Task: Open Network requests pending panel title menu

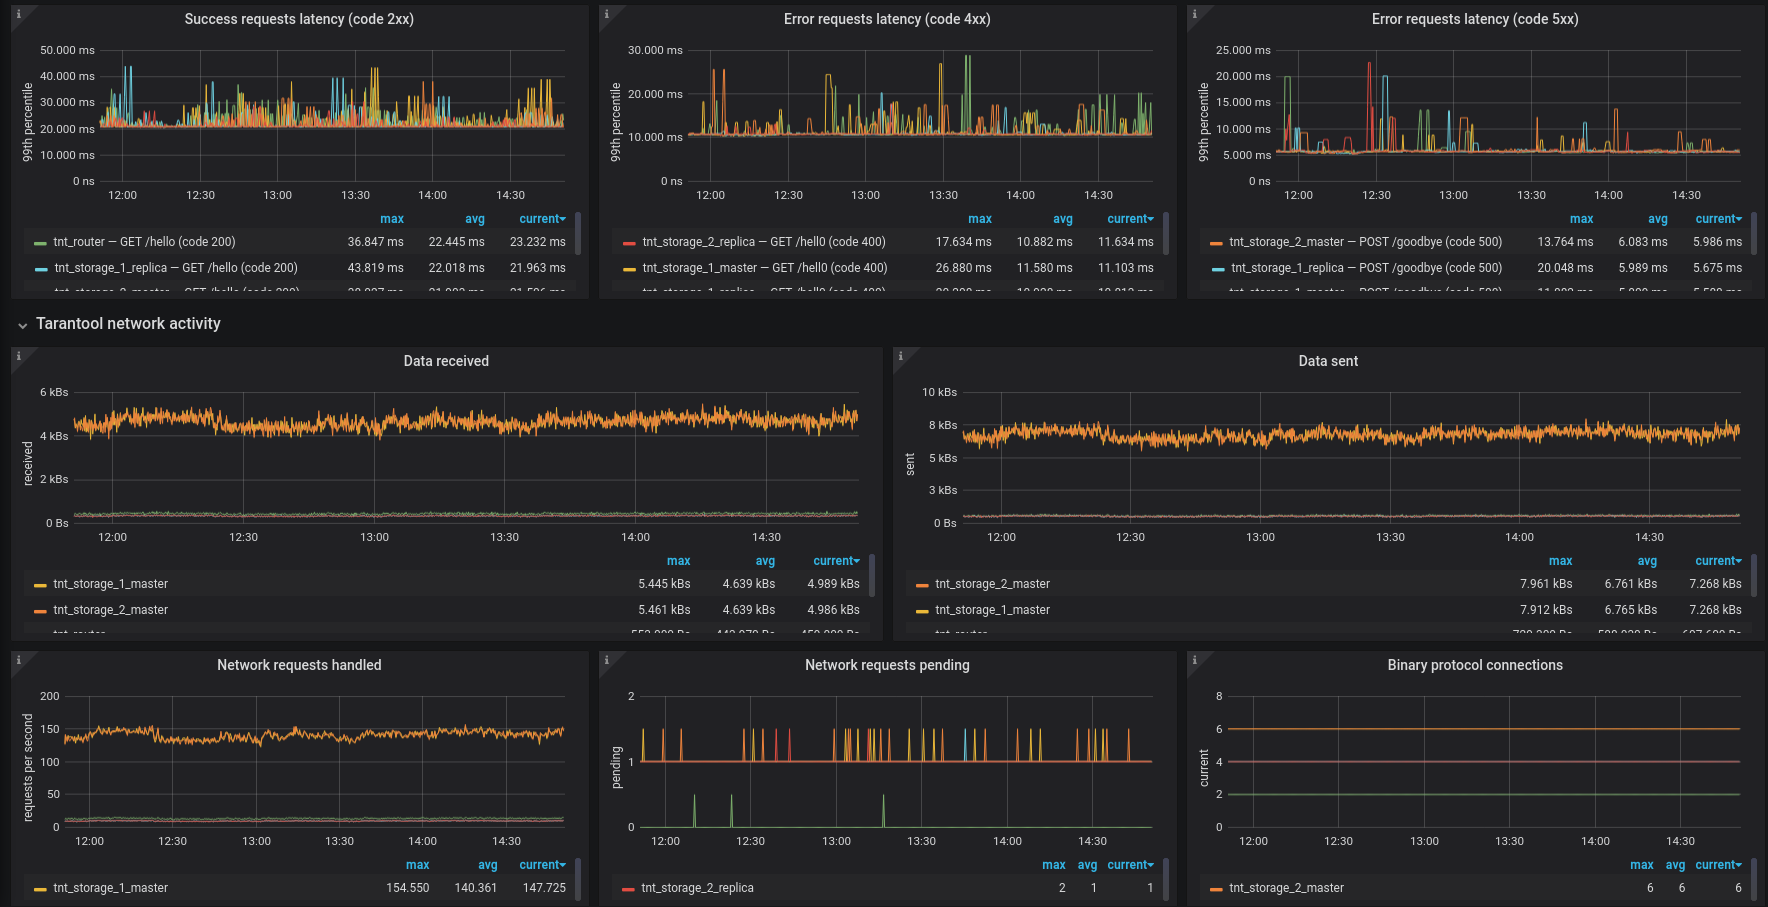Action: 887,665
